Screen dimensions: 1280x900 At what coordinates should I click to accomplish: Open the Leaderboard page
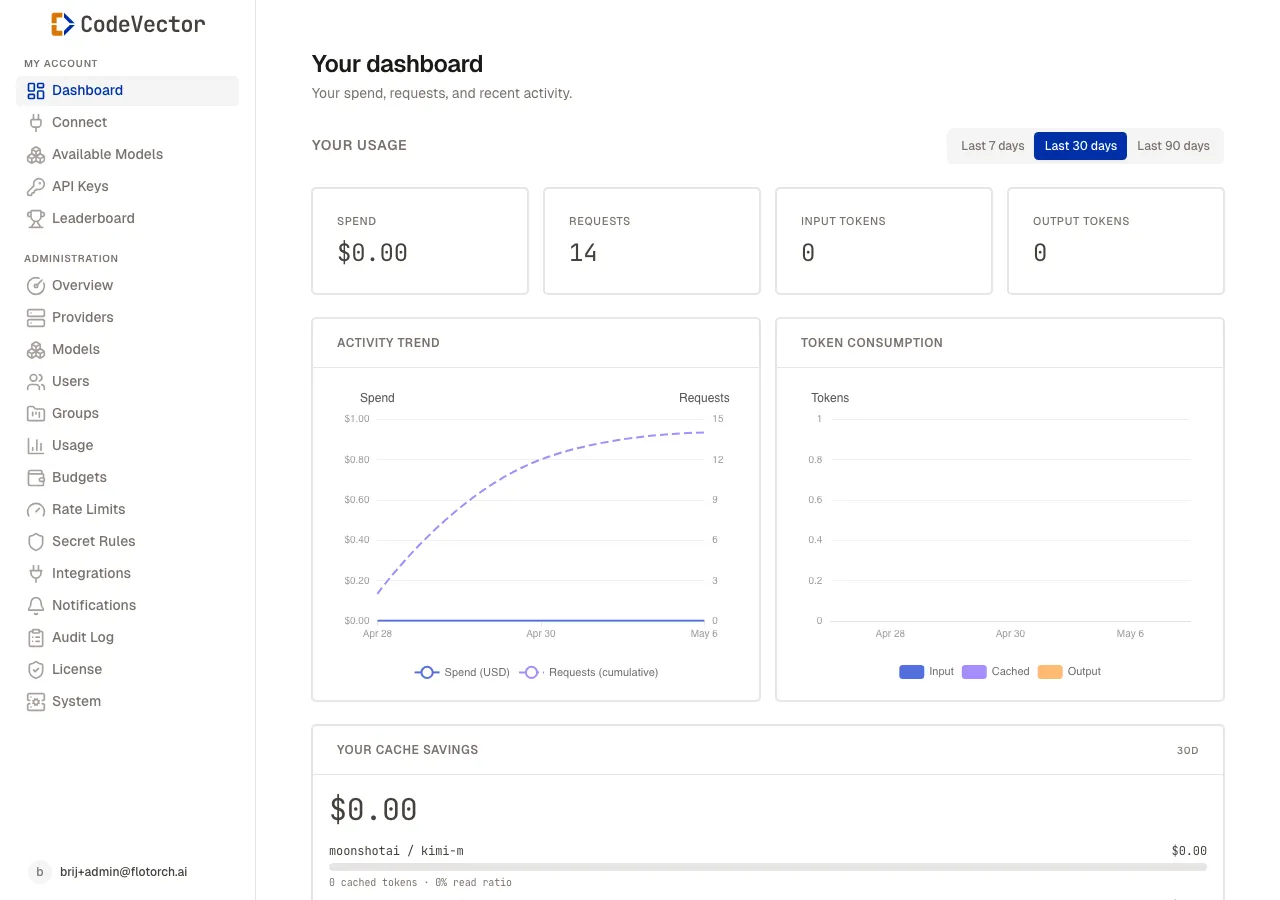[127, 219]
